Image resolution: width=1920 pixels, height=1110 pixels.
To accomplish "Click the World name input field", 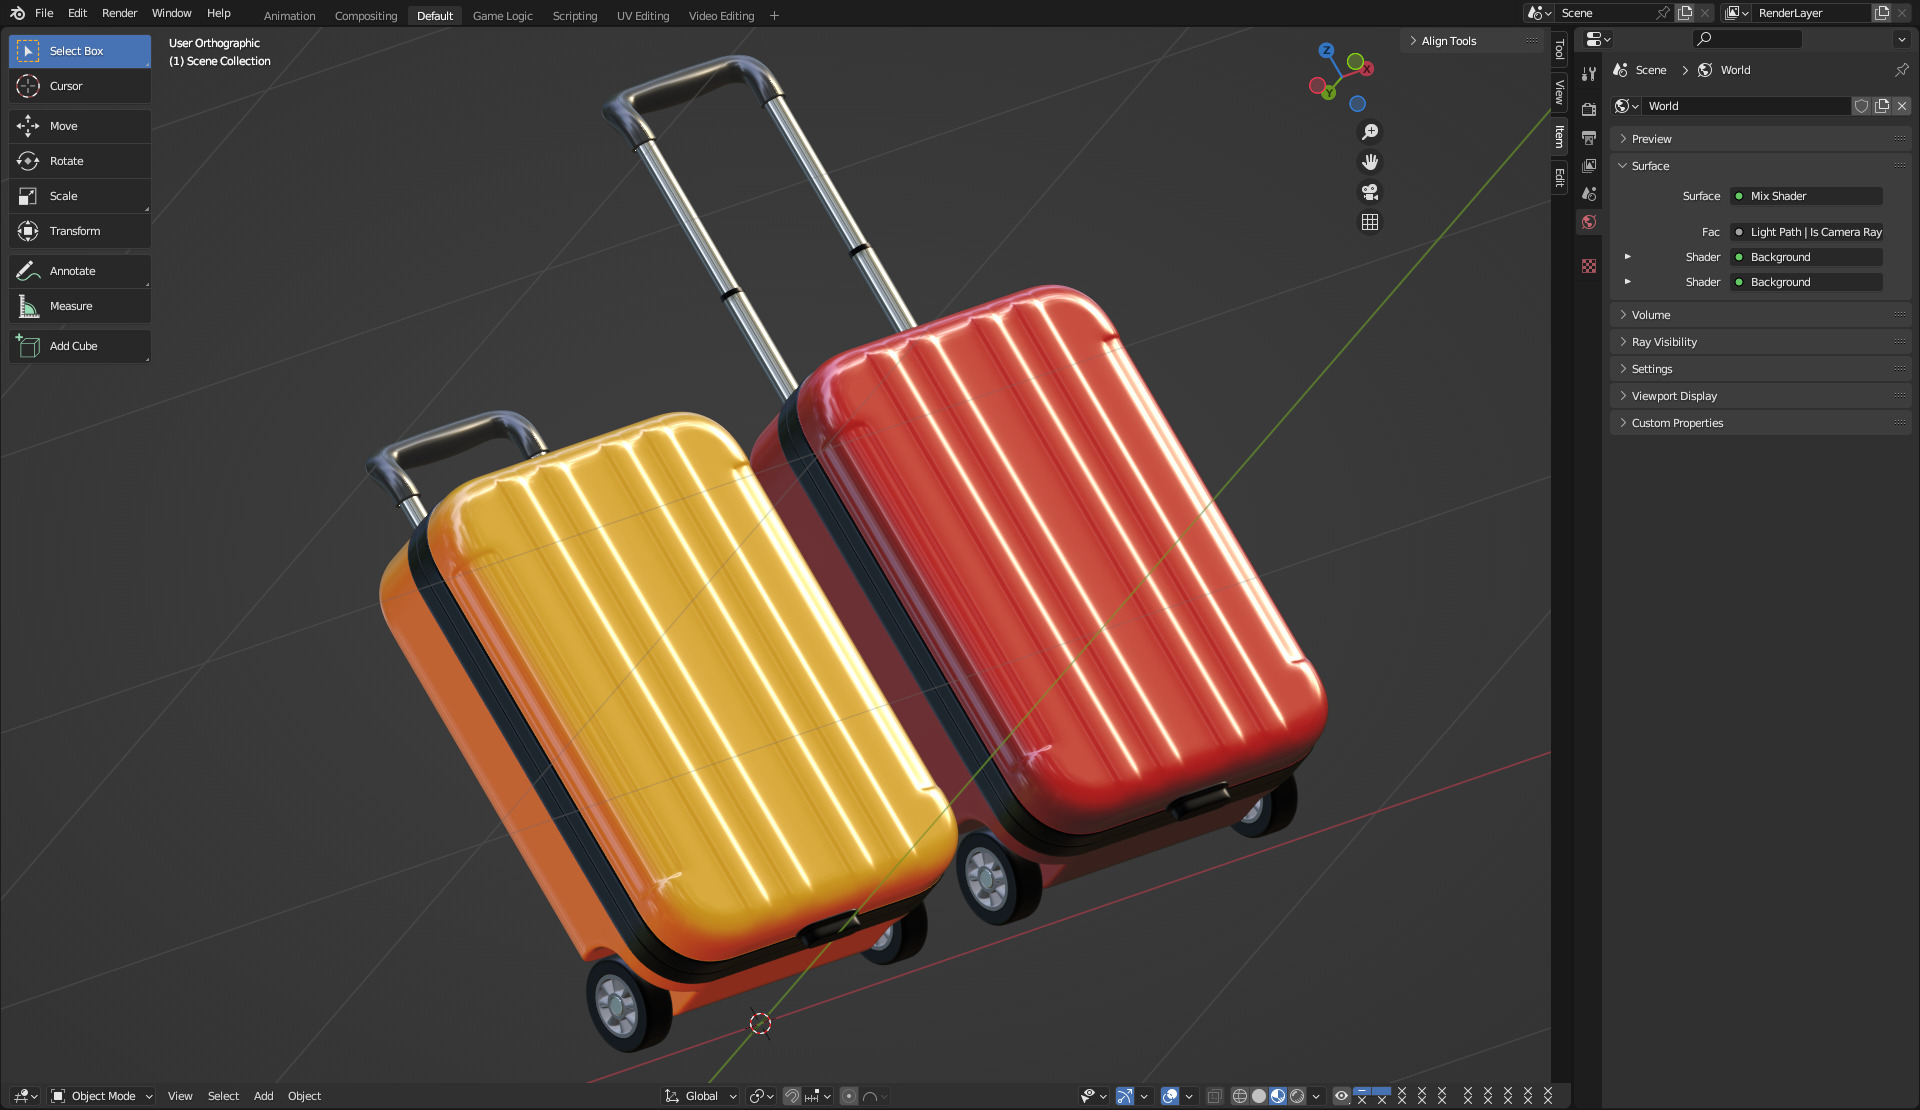I will tap(1746, 106).
